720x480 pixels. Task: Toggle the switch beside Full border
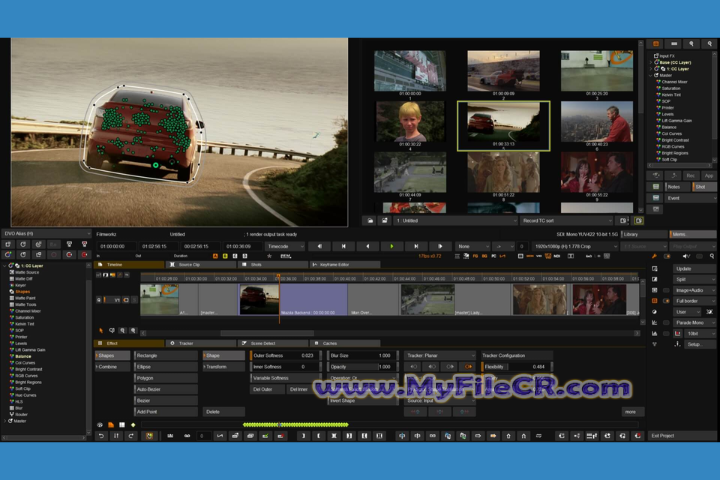pyautogui.click(x=666, y=301)
